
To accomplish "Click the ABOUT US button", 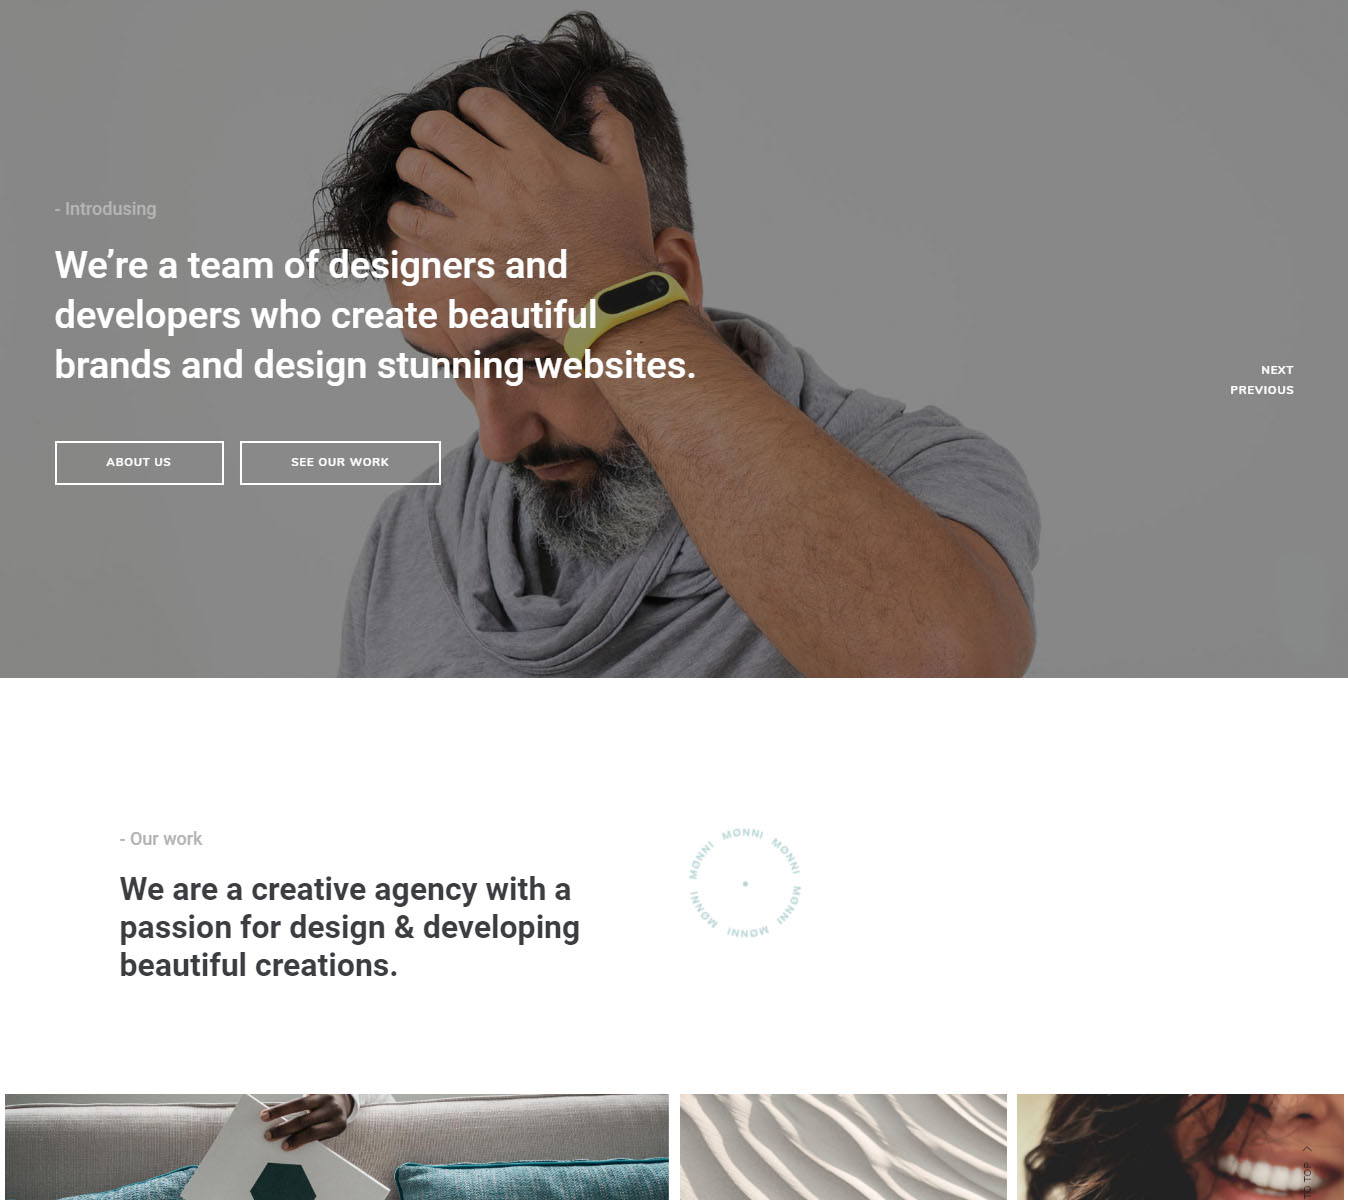I will [139, 463].
